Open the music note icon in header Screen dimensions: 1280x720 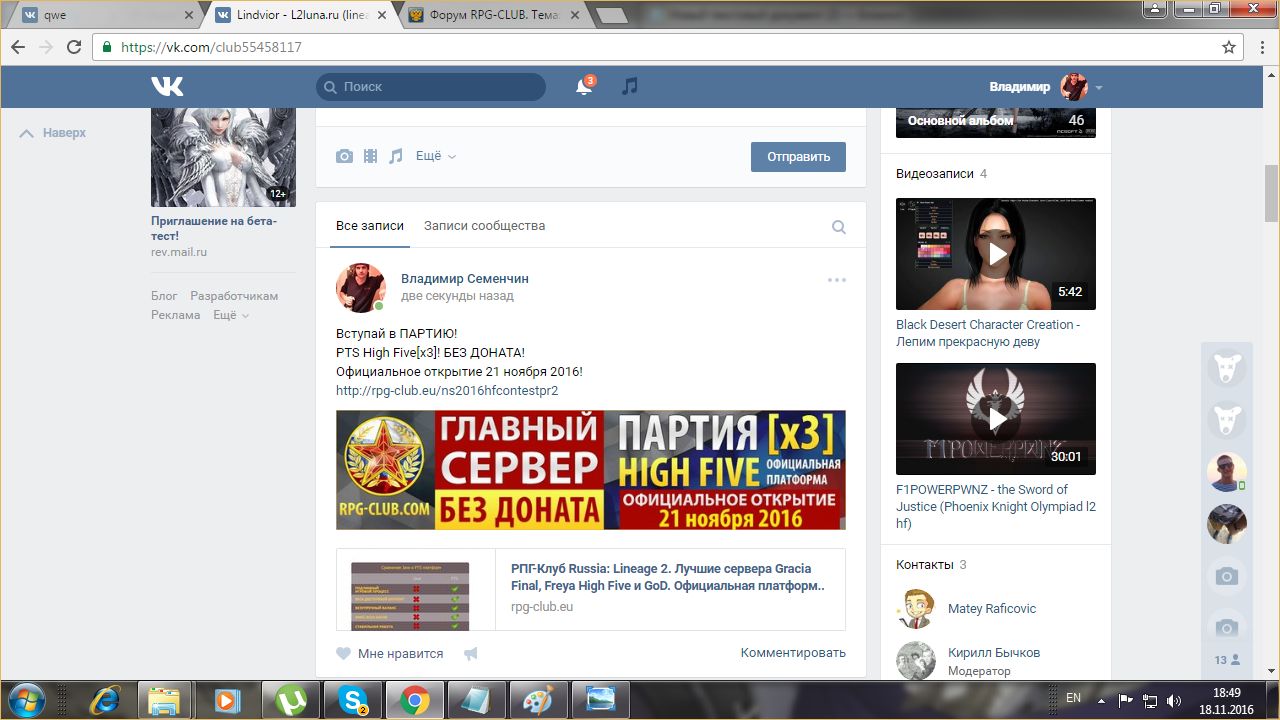tap(629, 86)
